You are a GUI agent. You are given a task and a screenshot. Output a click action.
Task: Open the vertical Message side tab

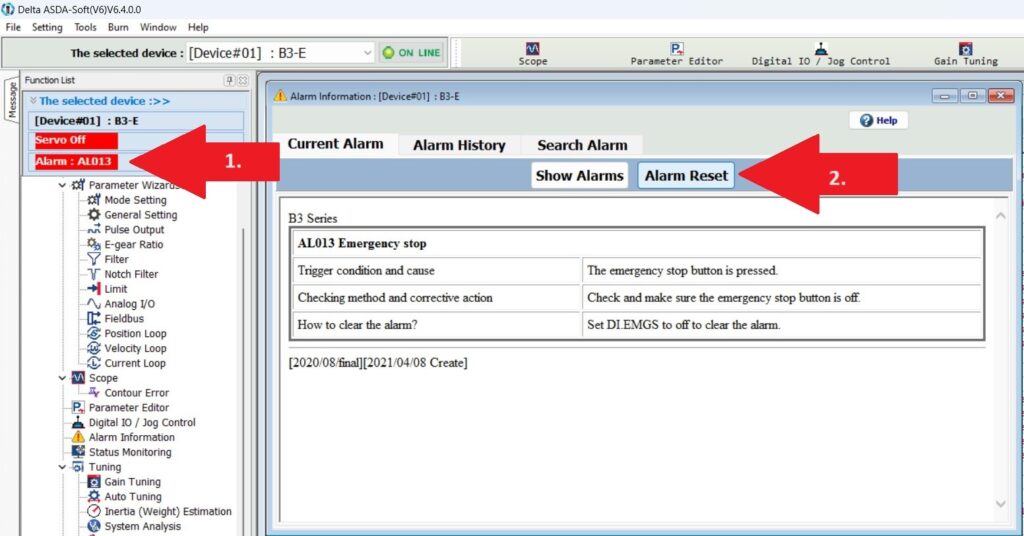coord(12,100)
